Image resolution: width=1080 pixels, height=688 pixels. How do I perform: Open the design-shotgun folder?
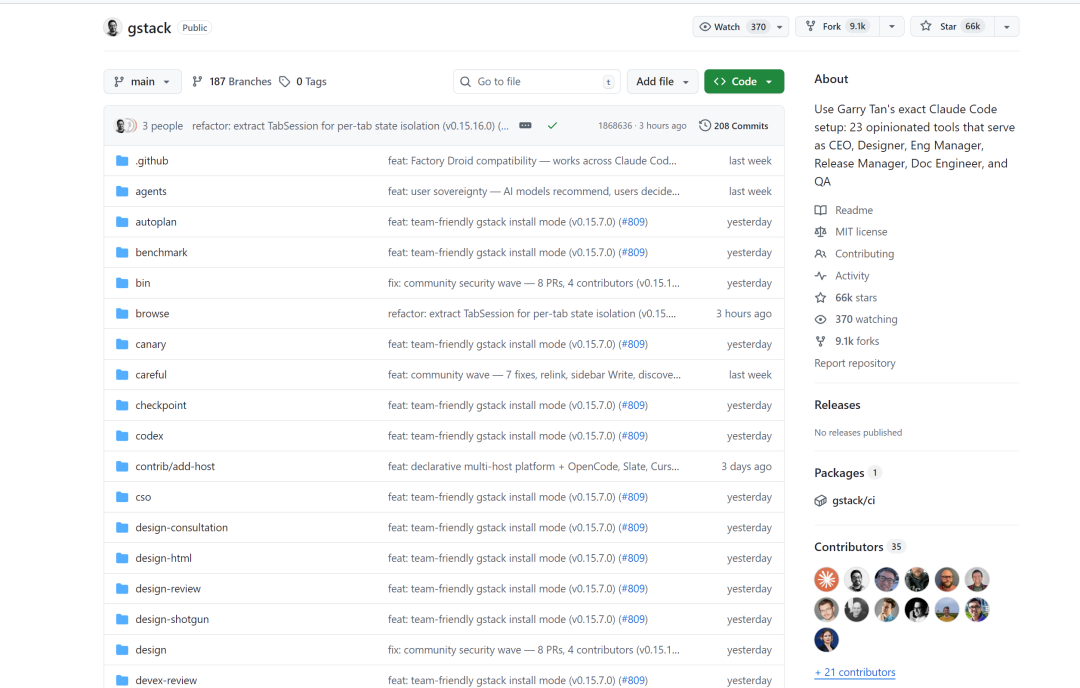tap(172, 620)
